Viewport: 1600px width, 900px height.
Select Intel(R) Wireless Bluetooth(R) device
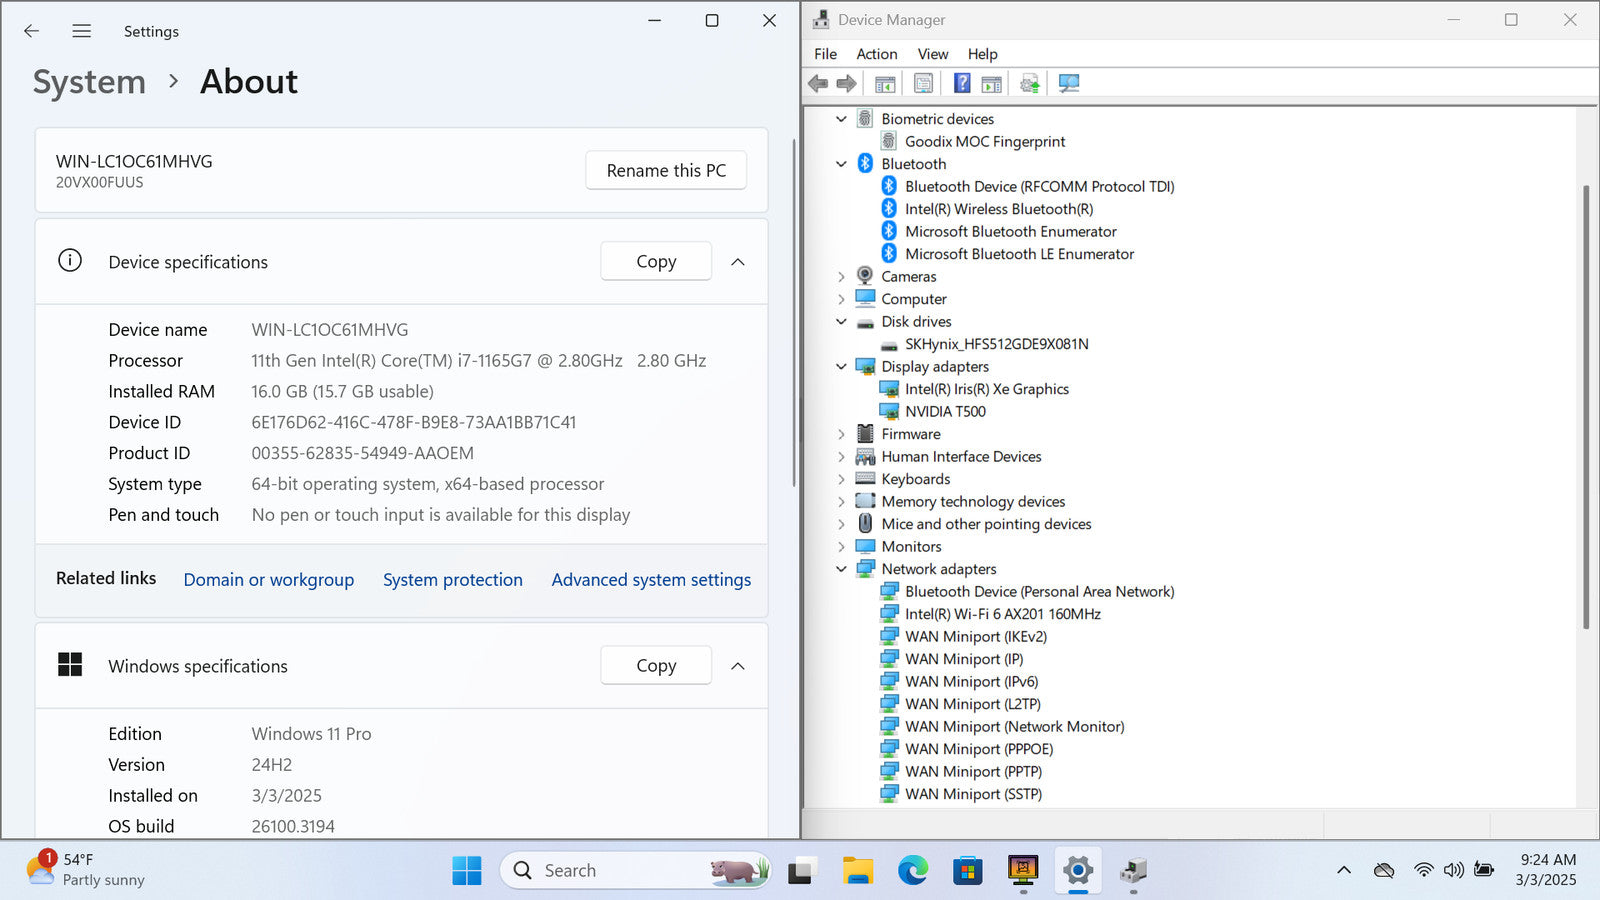coord(999,209)
